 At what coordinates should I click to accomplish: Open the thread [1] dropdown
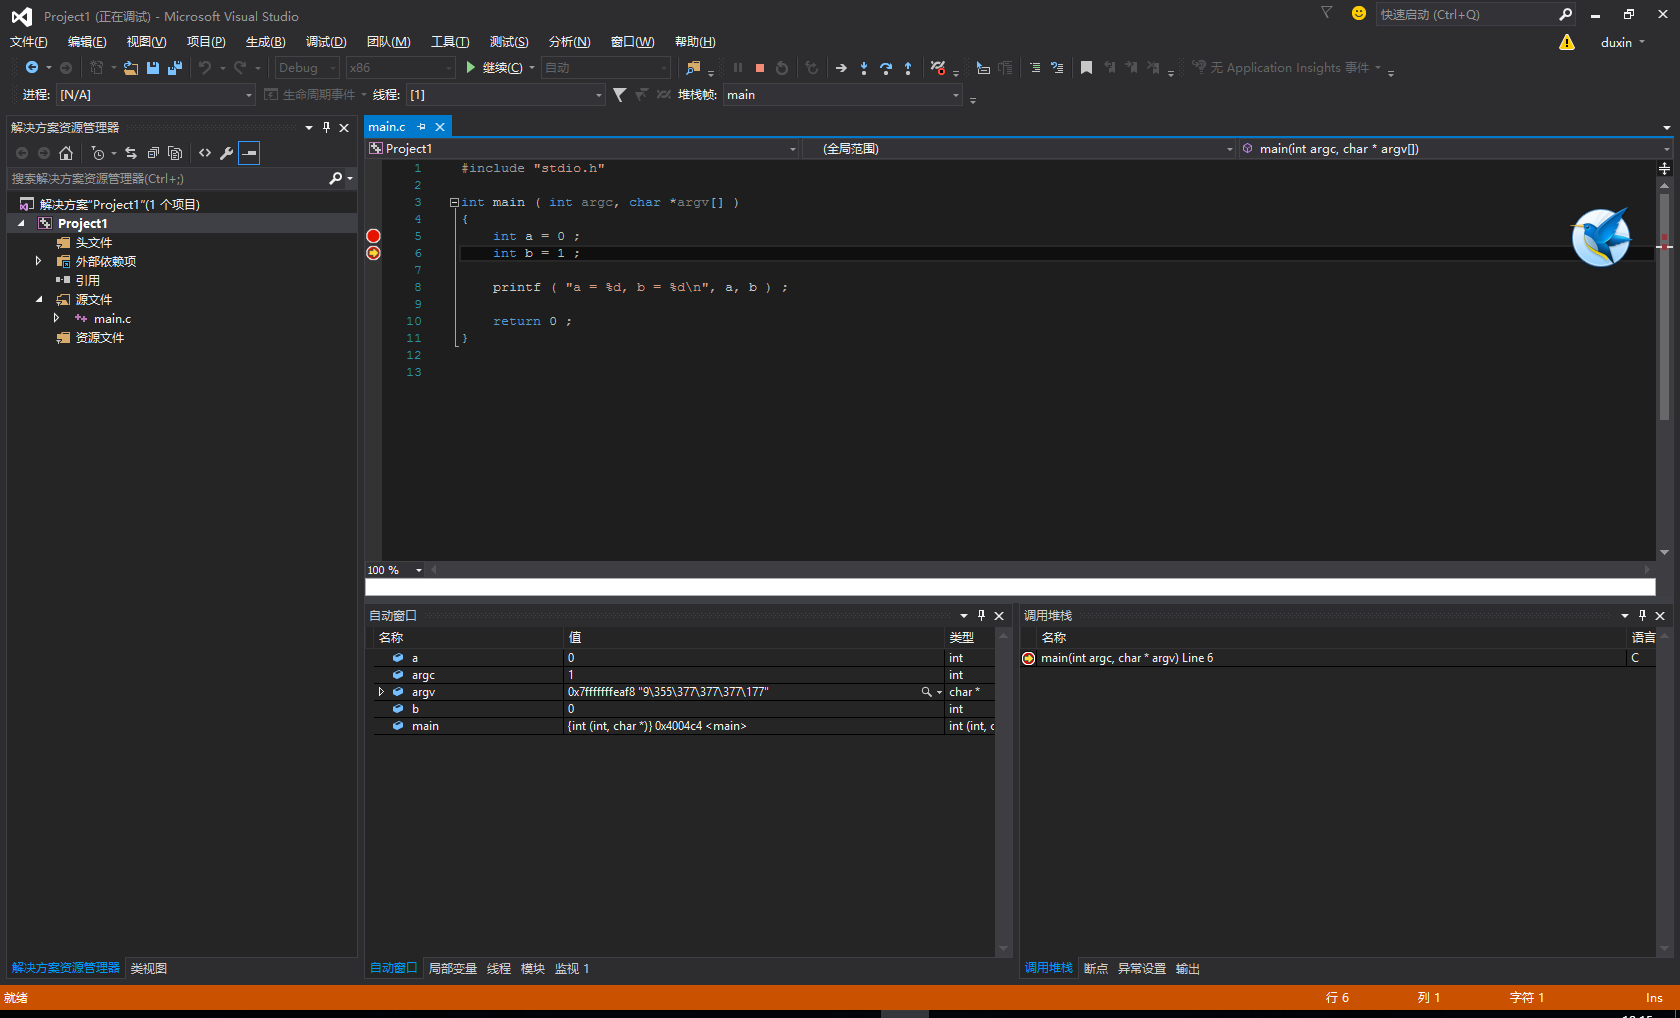(505, 94)
